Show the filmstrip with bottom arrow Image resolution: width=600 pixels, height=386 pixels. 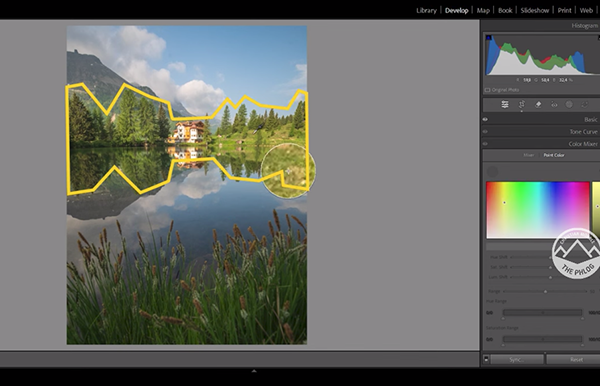pos(254,371)
